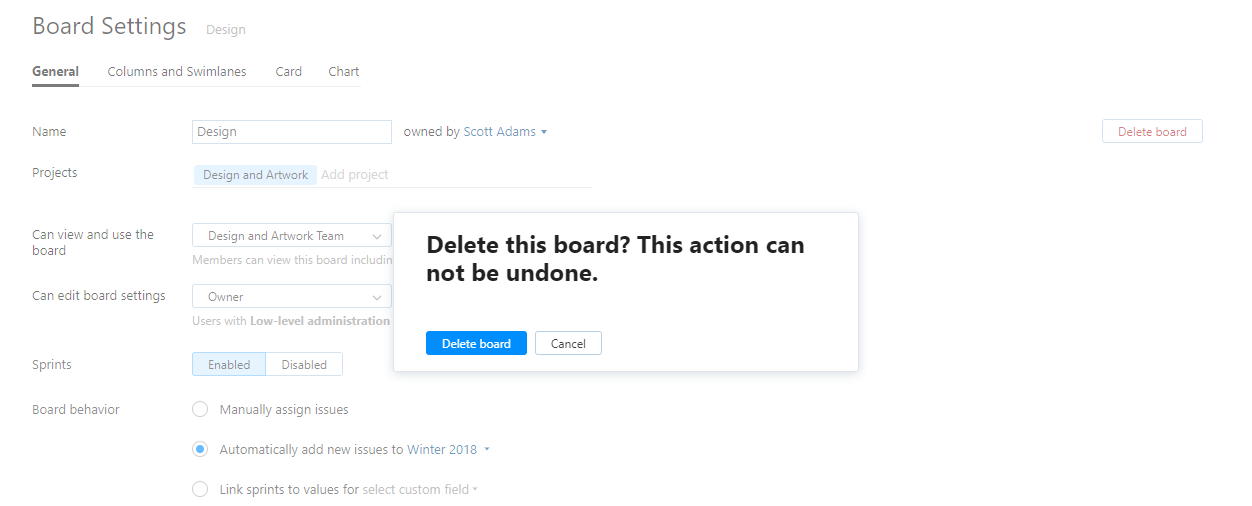Click the red outlined Delete board button
This screenshot has height=506, width=1252.
point(1152,132)
